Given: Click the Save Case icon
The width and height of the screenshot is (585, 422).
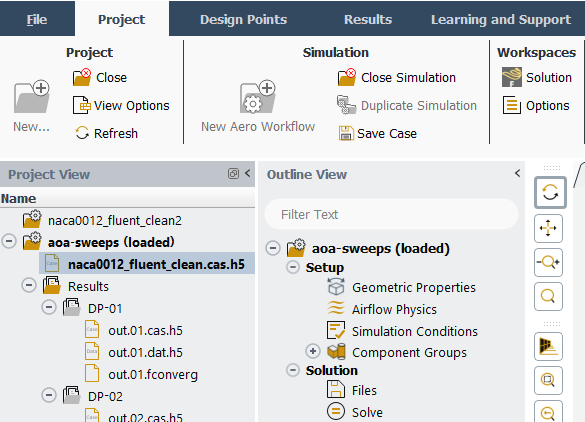Looking at the screenshot, I should tap(346, 133).
